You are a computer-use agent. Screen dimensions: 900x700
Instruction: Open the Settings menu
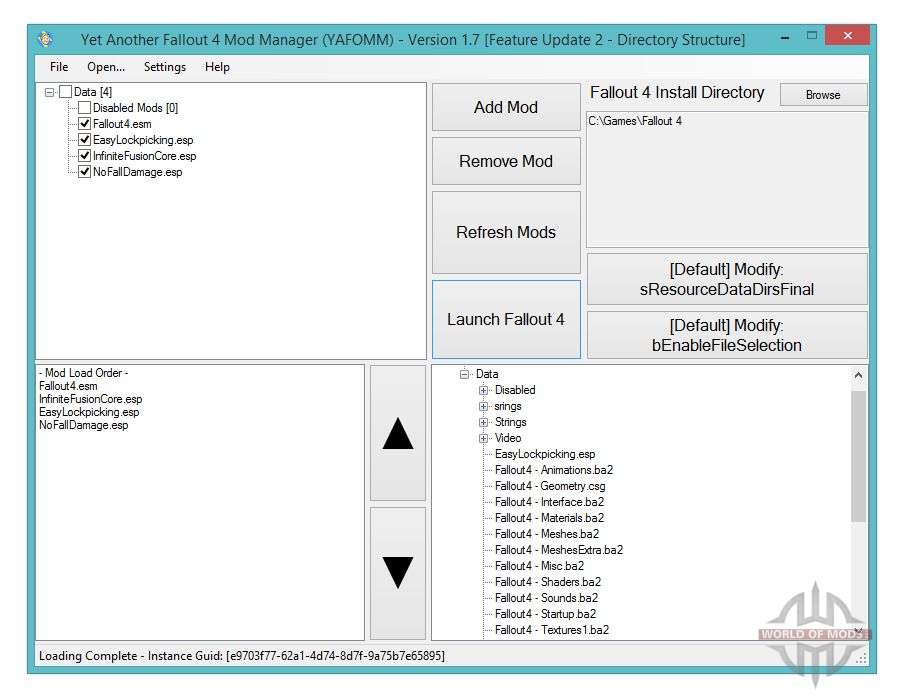pos(165,67)
